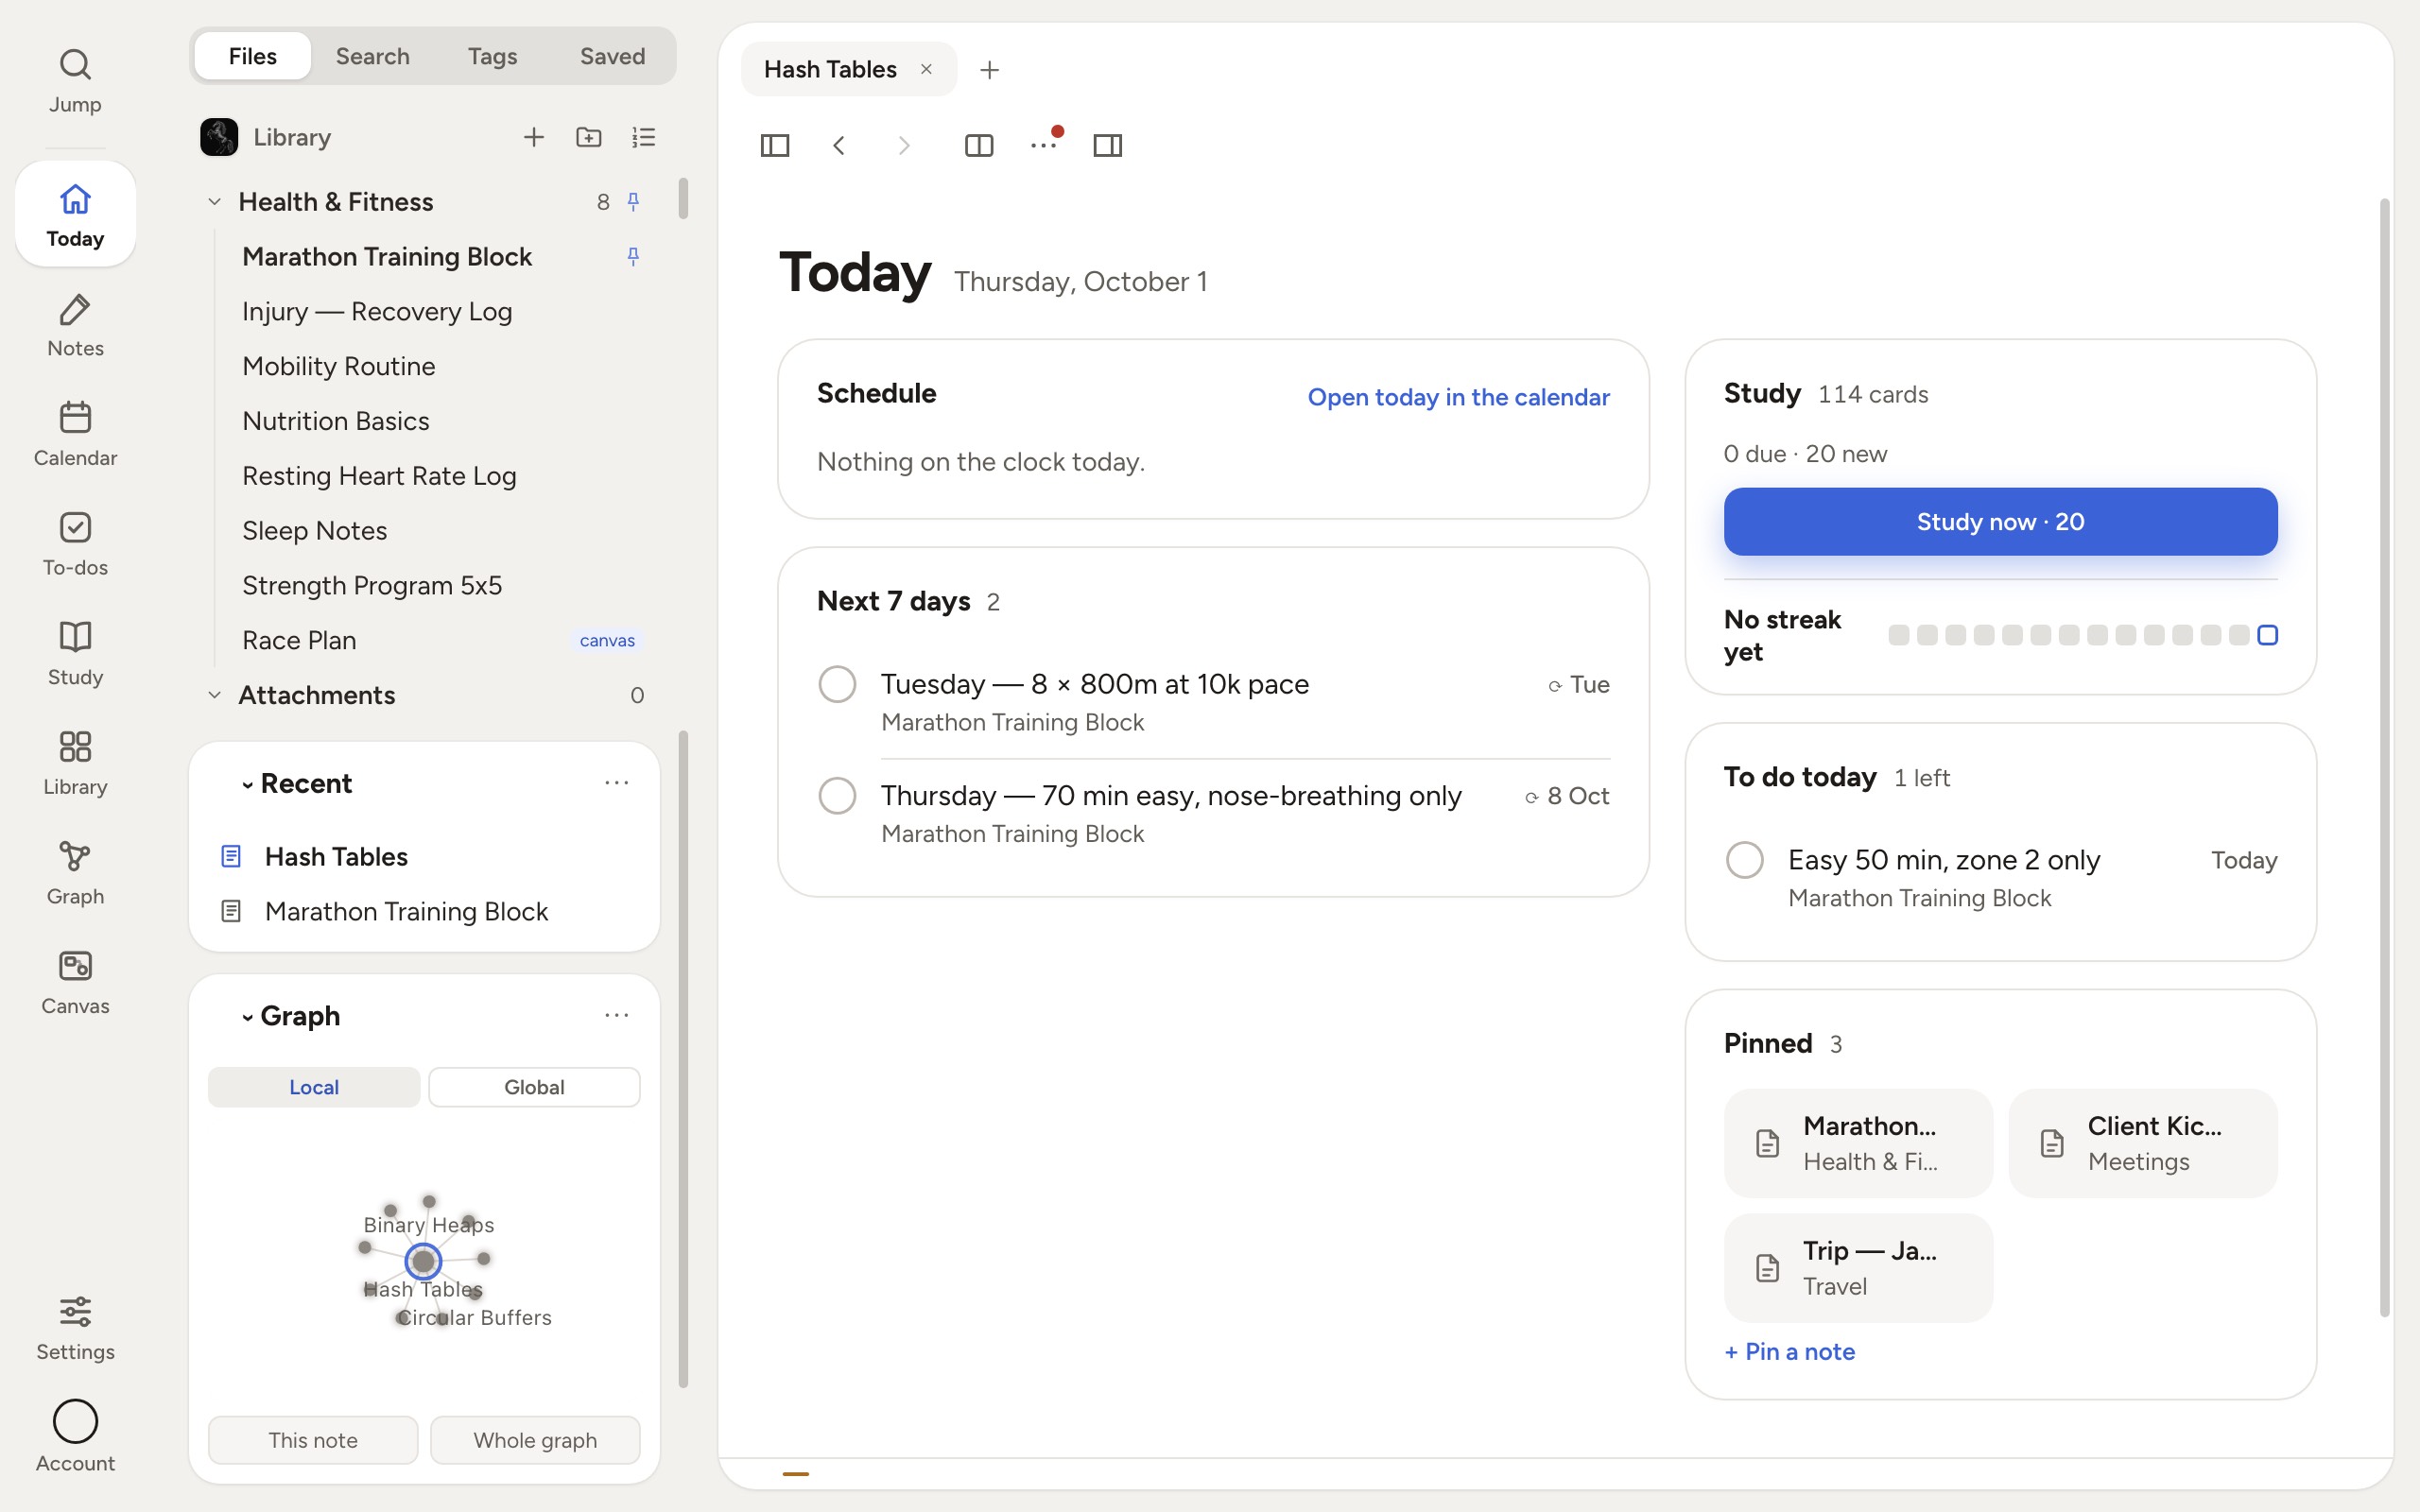Create a new folder in Library
Viewport: 2420px width, 1512px height.
click(x=589, y=137)
